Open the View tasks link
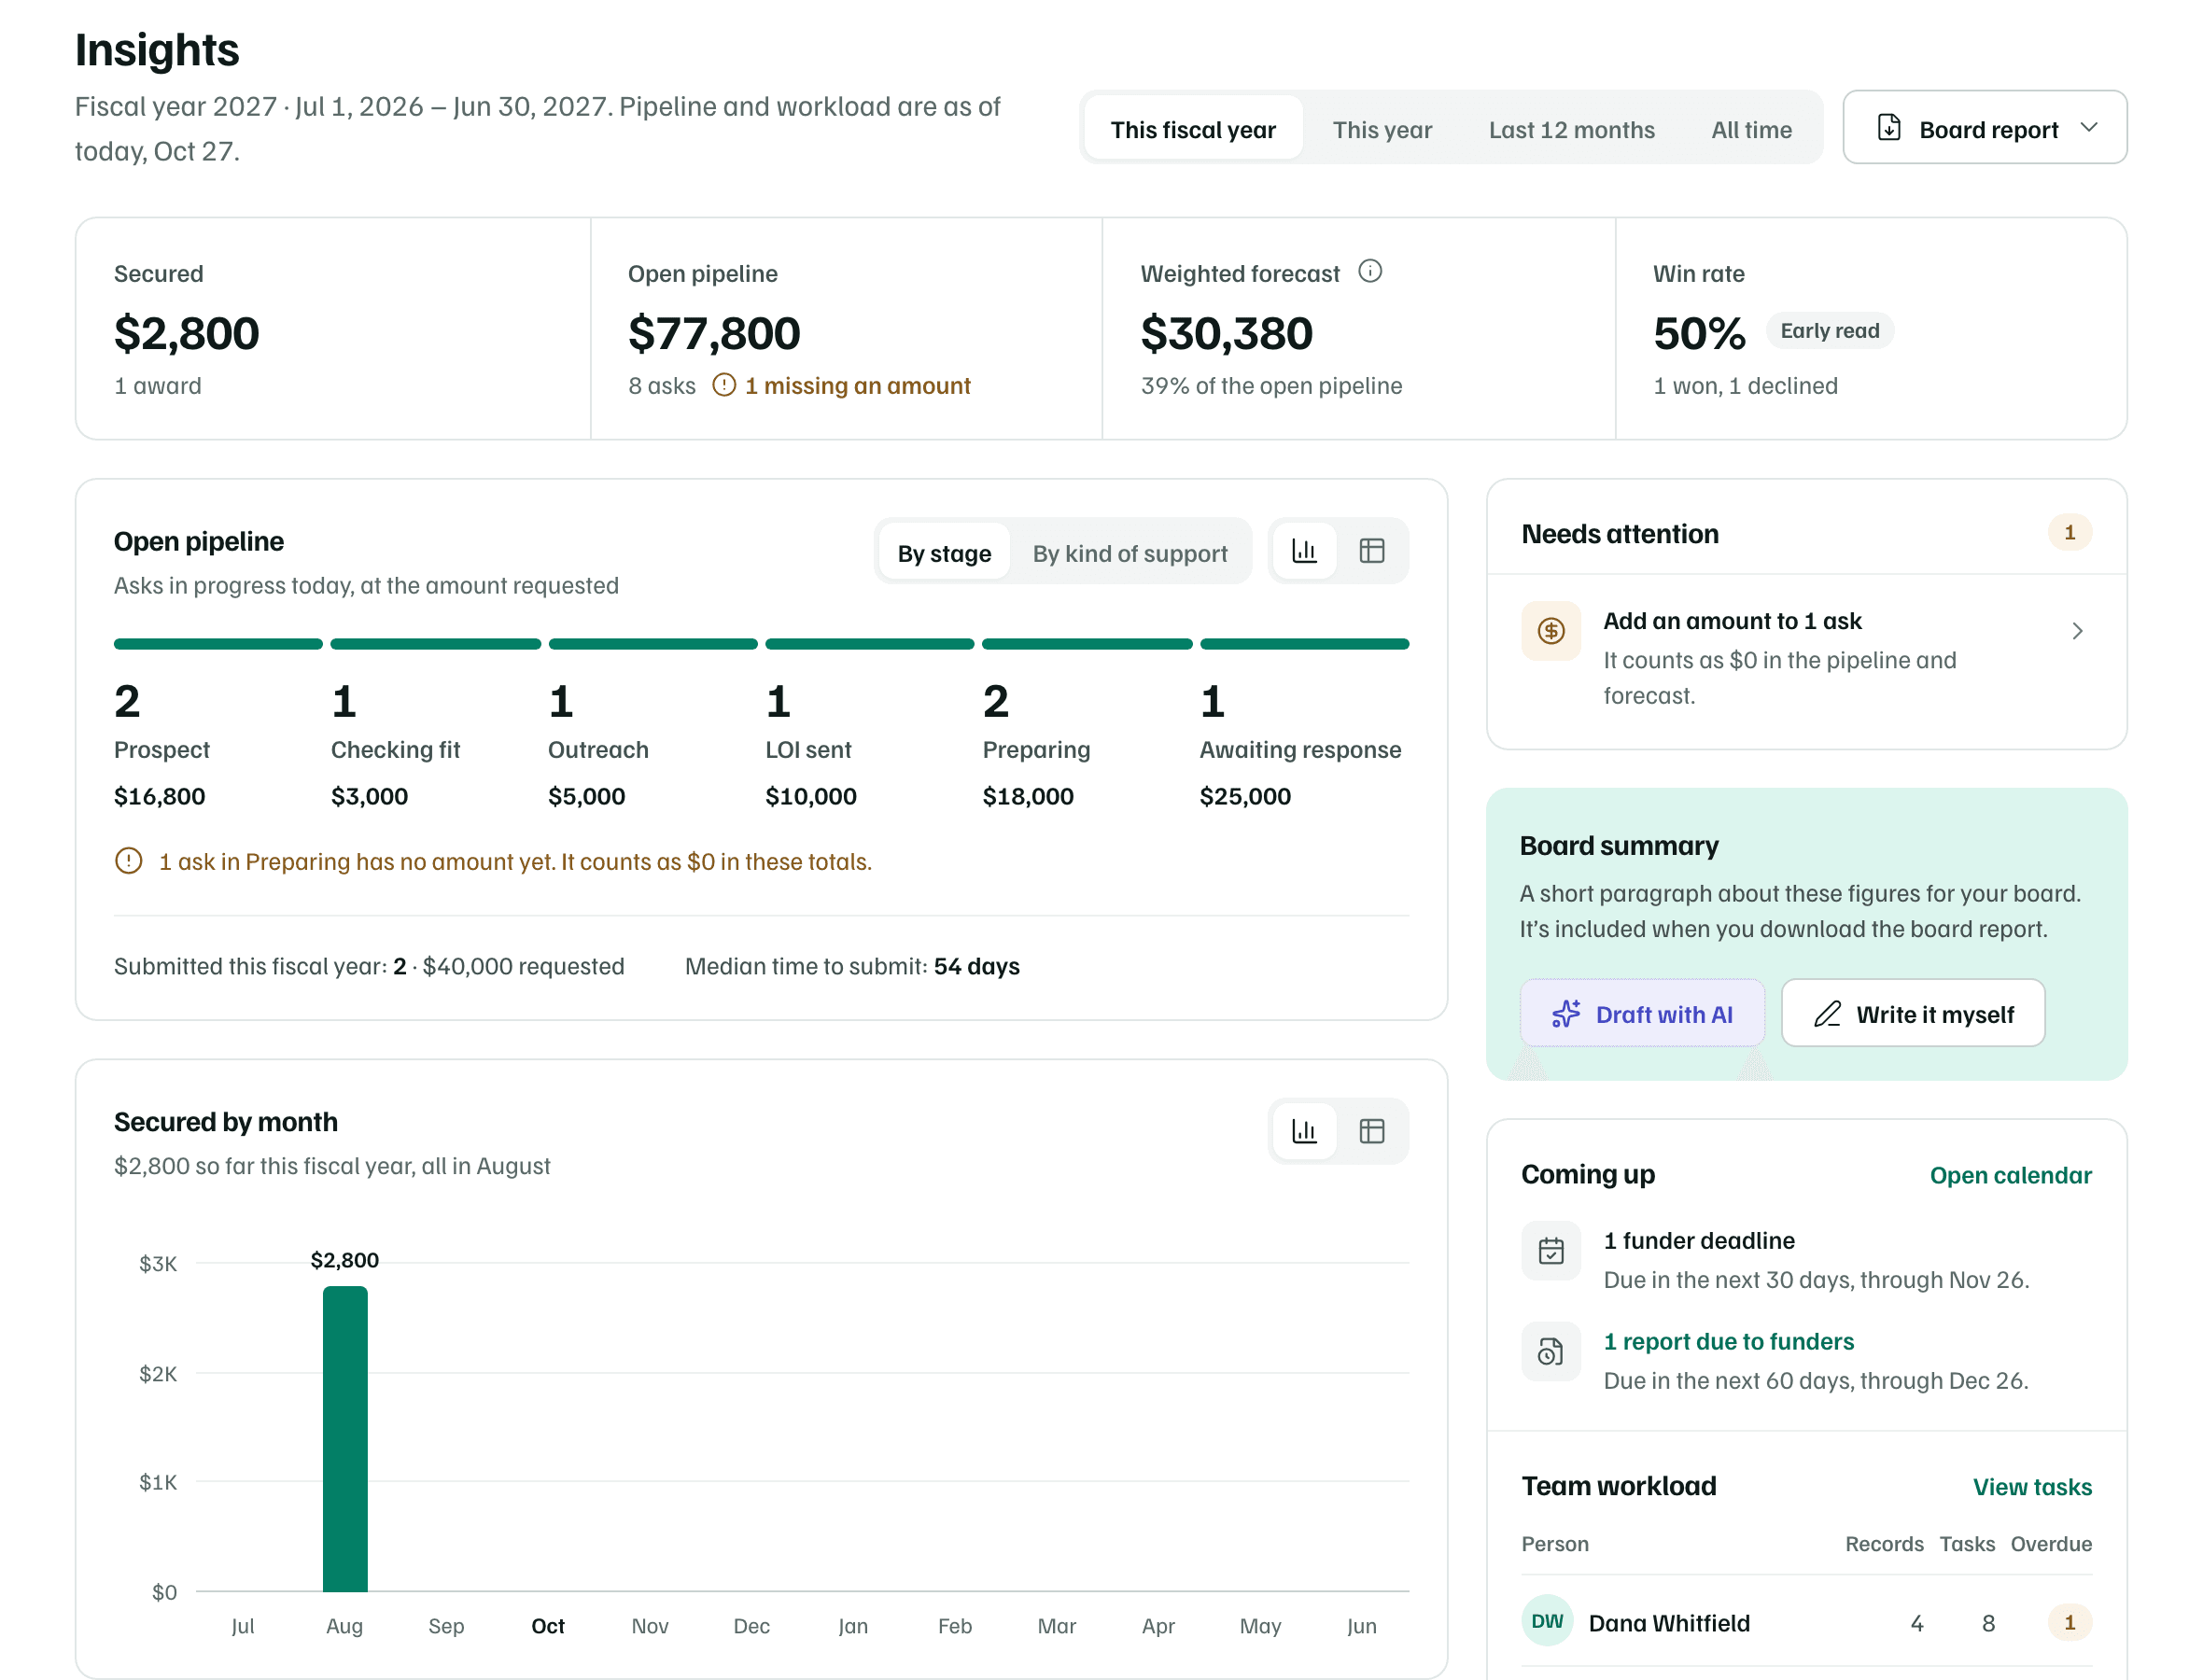 point(2032,1487)
